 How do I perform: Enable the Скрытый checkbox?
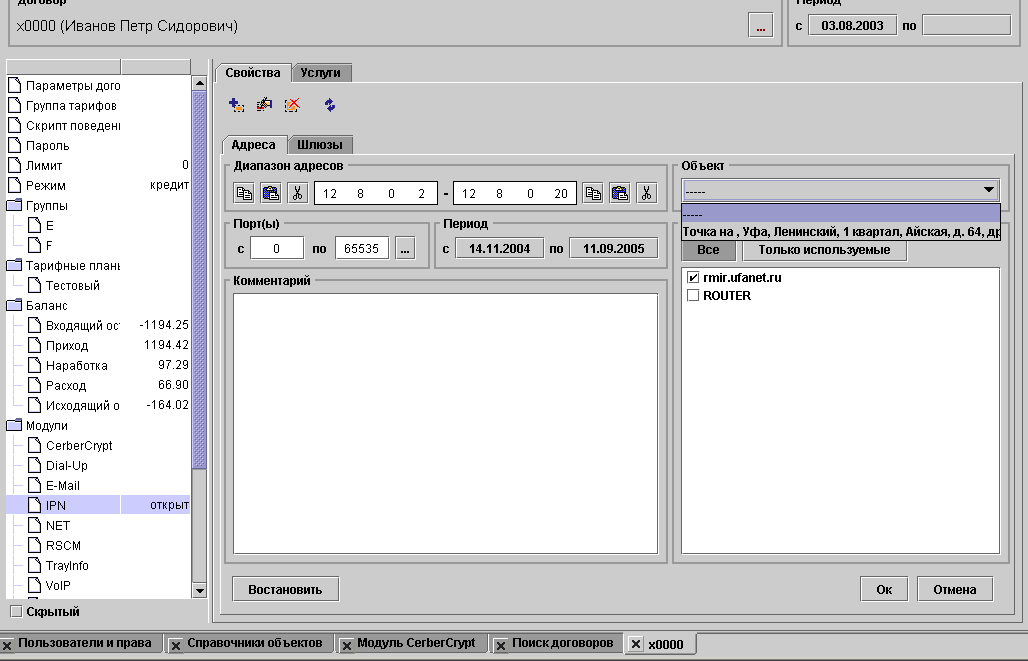pyautogui.click(x=15, y=611)
